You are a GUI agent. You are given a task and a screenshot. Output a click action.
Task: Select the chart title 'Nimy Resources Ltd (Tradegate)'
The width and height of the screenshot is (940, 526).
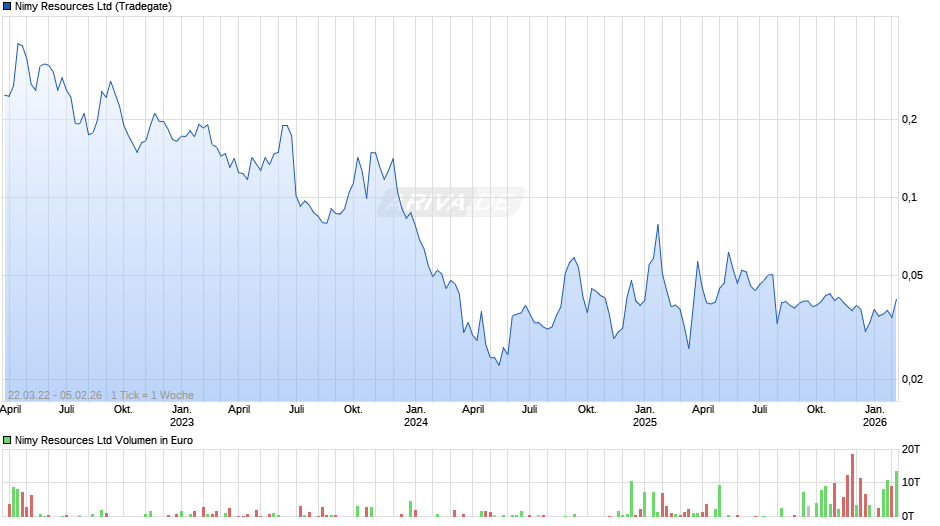(x=93, y=7)
